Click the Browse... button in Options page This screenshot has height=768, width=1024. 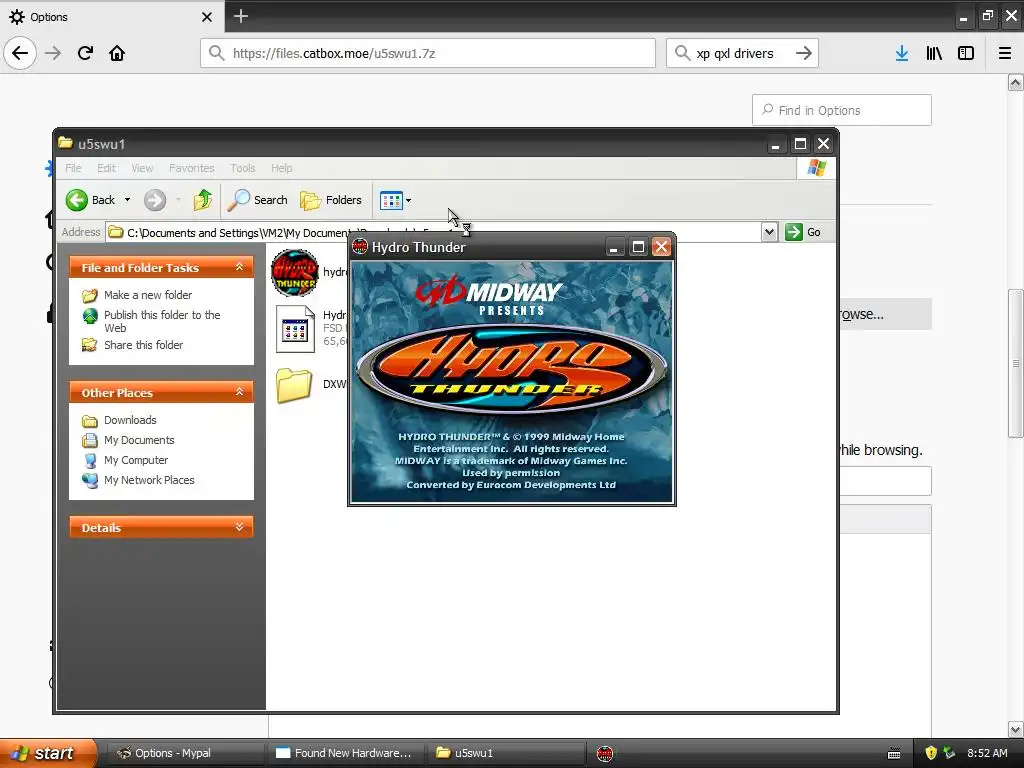tap(885, 314)
